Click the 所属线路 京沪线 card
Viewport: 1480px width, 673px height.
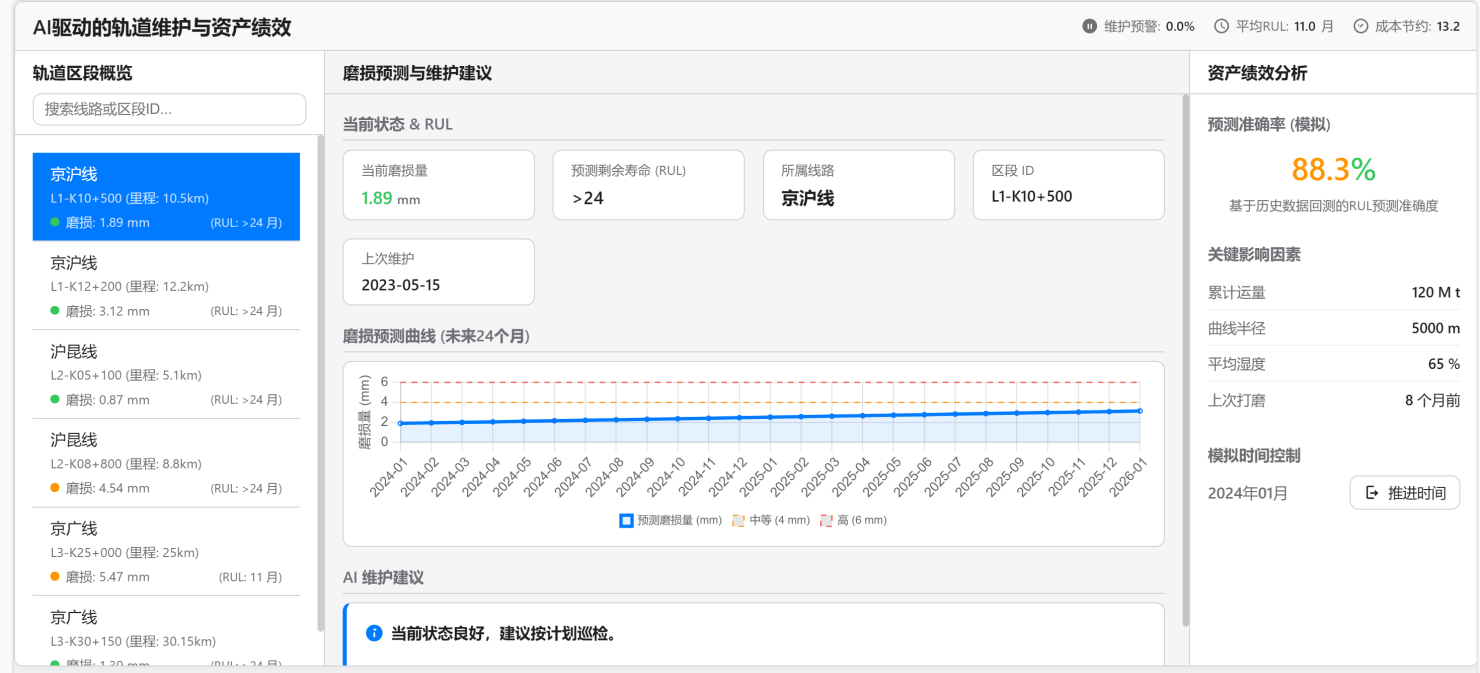(x=859, y=185)
